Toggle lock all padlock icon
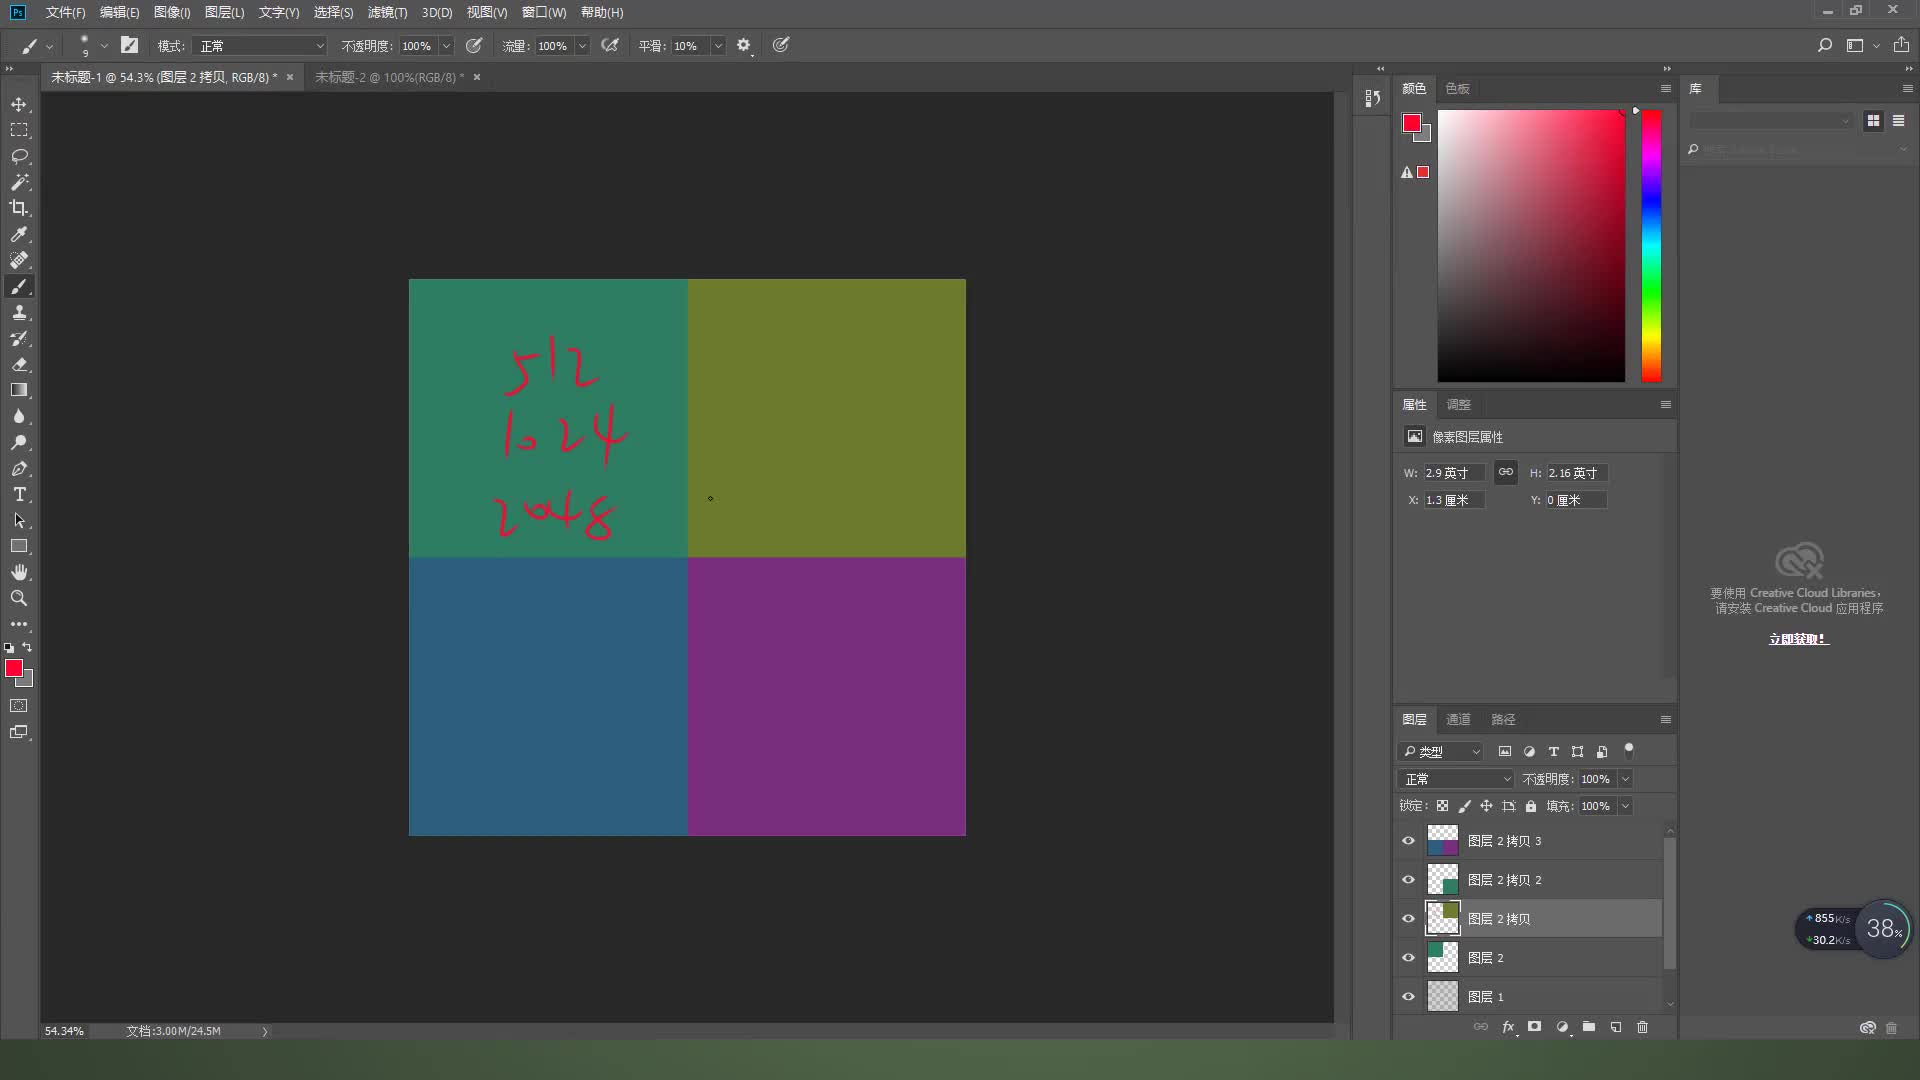1920x1080 pixels. (x=1531, y=806)
